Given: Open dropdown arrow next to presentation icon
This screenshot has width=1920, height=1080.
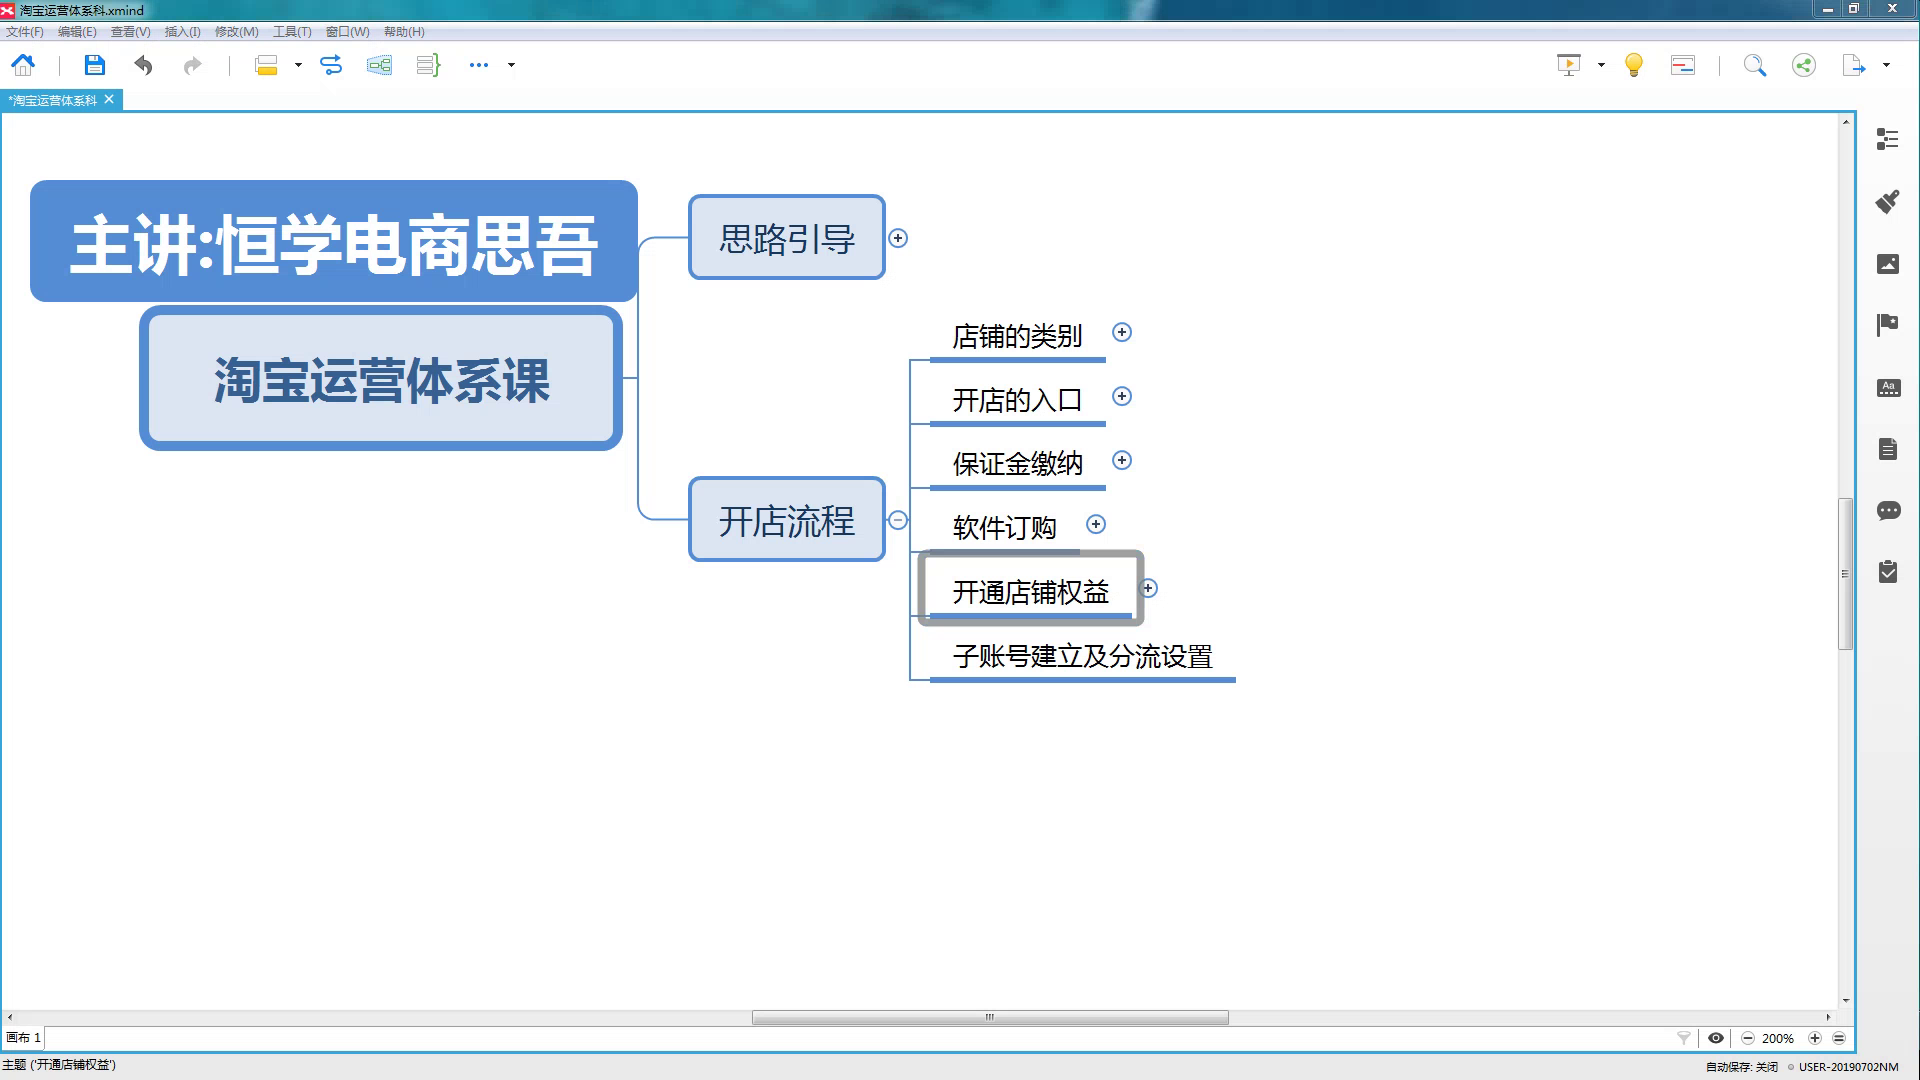Looking at the screenshot, I should pyautogui.click(x=1601, y=66).
